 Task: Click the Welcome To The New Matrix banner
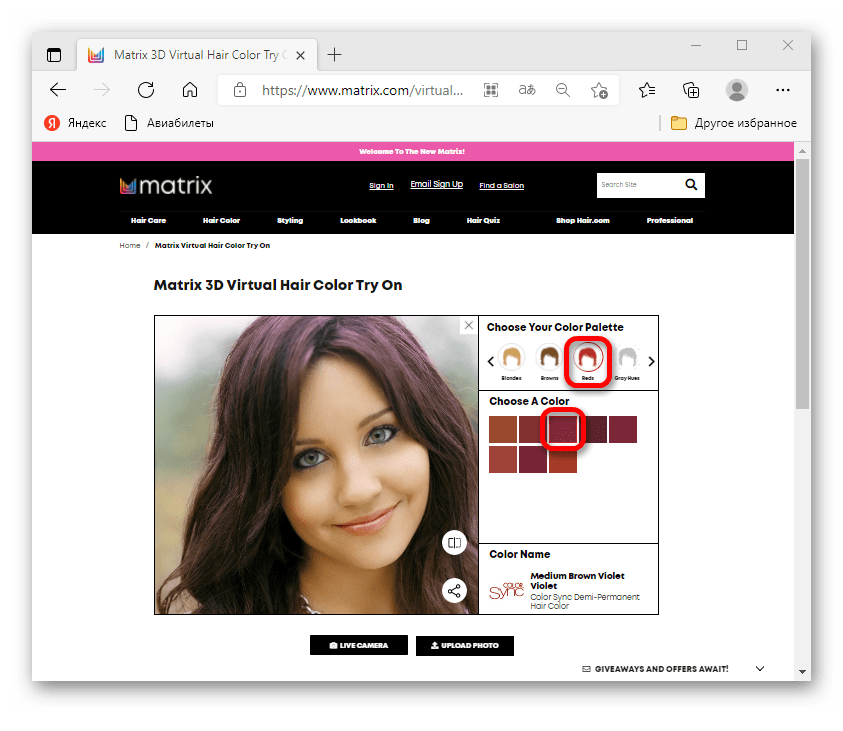point(412,152)
